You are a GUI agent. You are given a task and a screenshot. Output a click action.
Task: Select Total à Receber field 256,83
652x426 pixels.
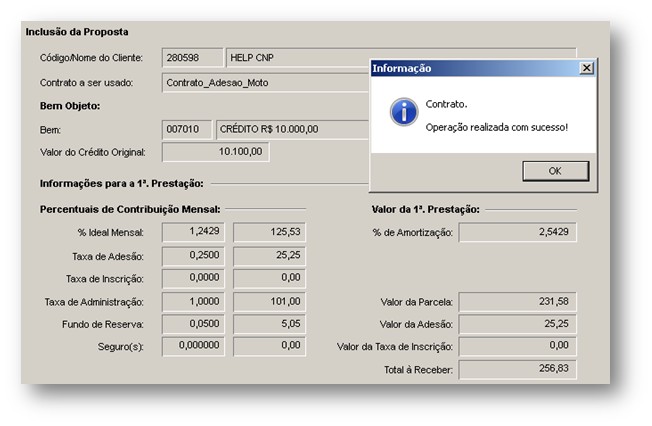518,369
